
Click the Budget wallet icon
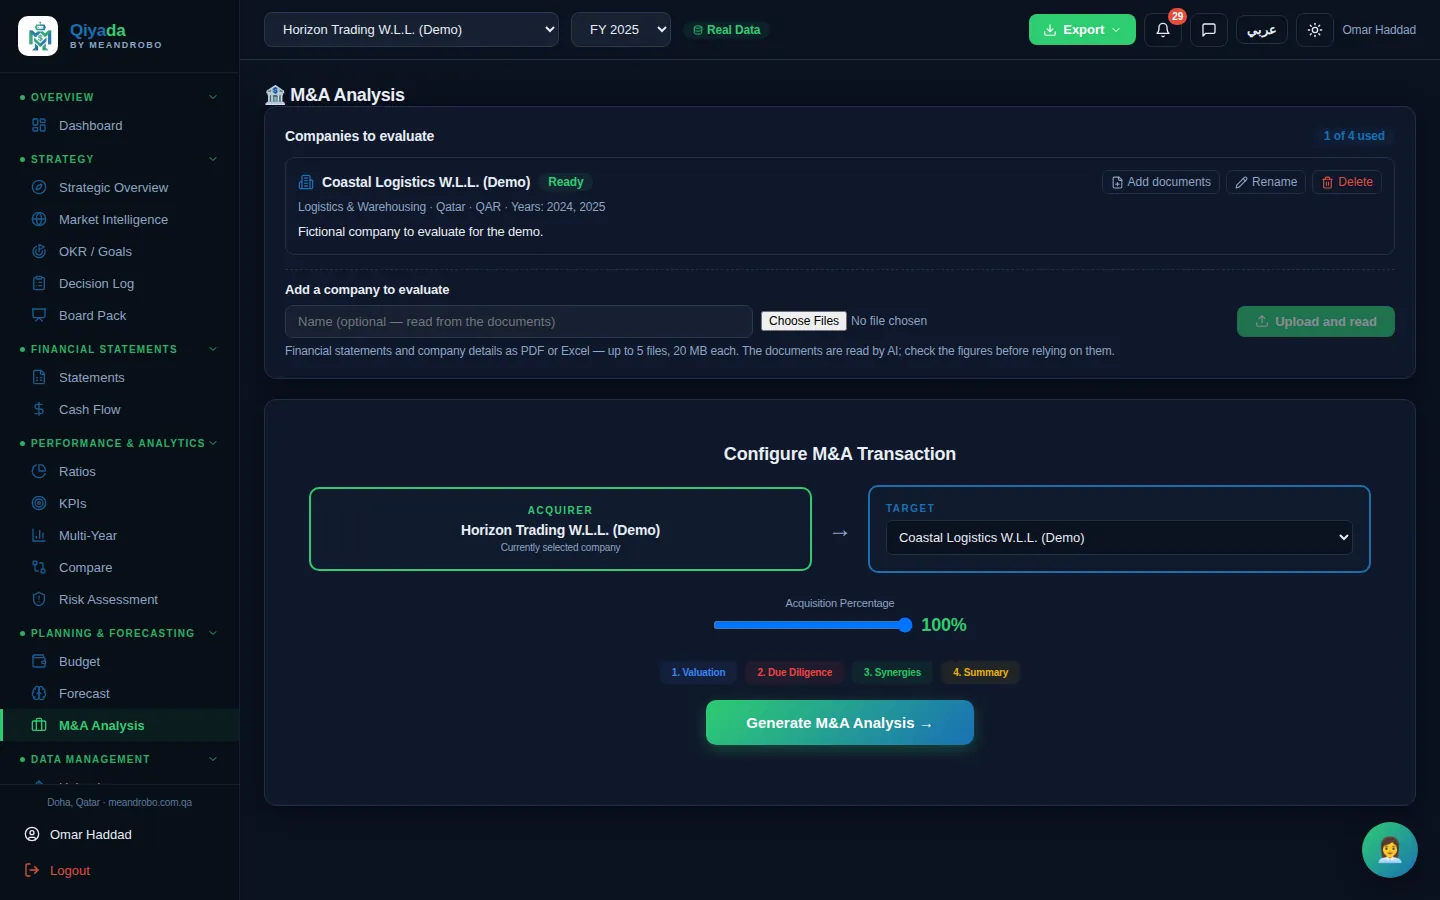point(39,661)
